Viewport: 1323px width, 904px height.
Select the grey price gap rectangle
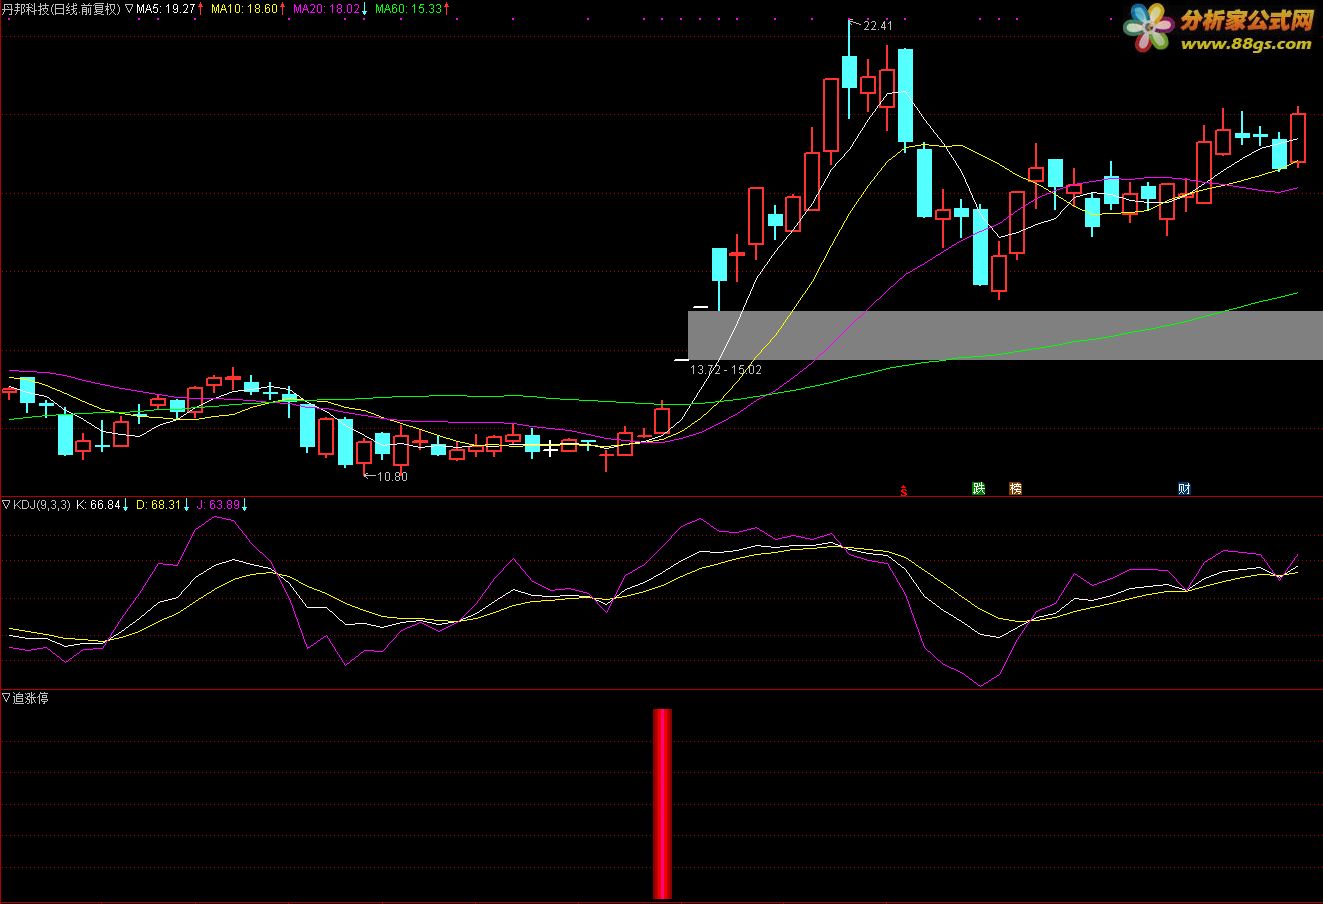point(1005,335)
